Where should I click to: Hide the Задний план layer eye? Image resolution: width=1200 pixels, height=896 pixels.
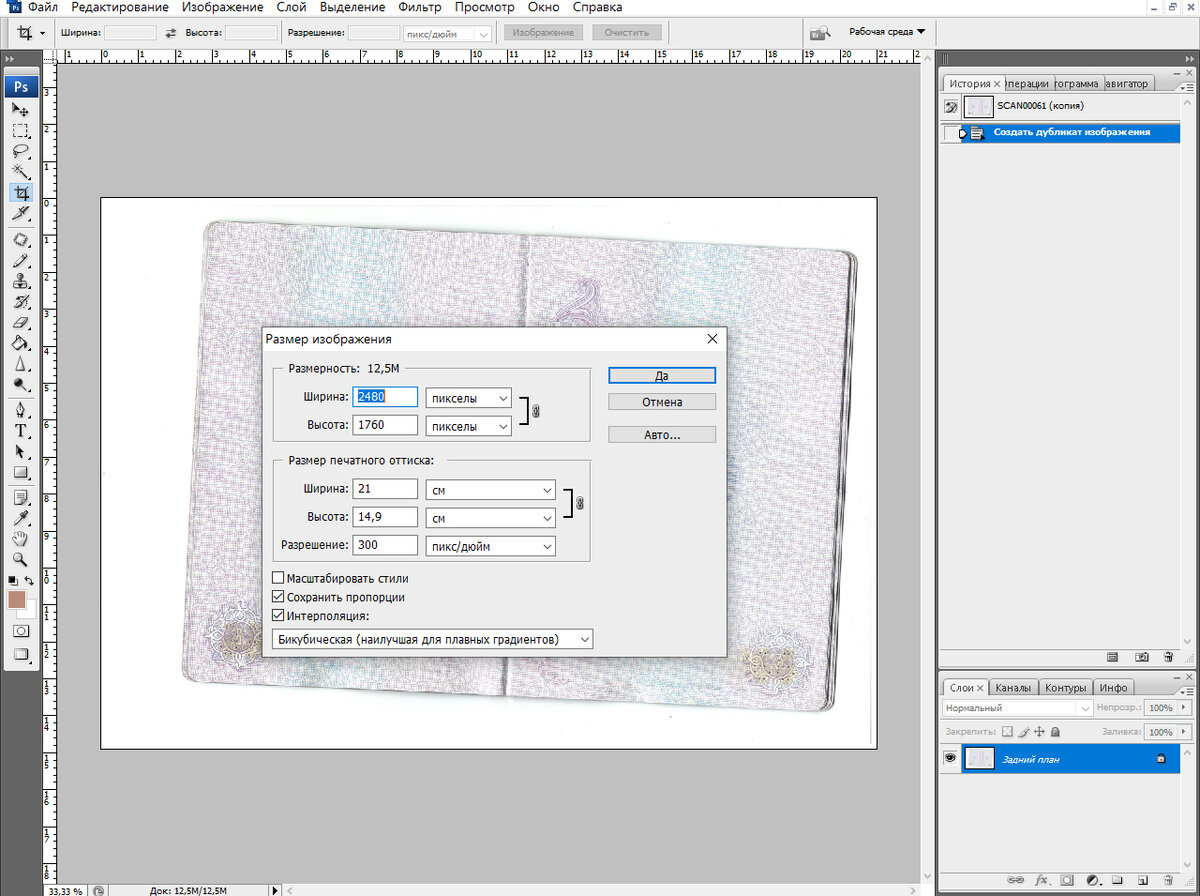pos(950,759)
